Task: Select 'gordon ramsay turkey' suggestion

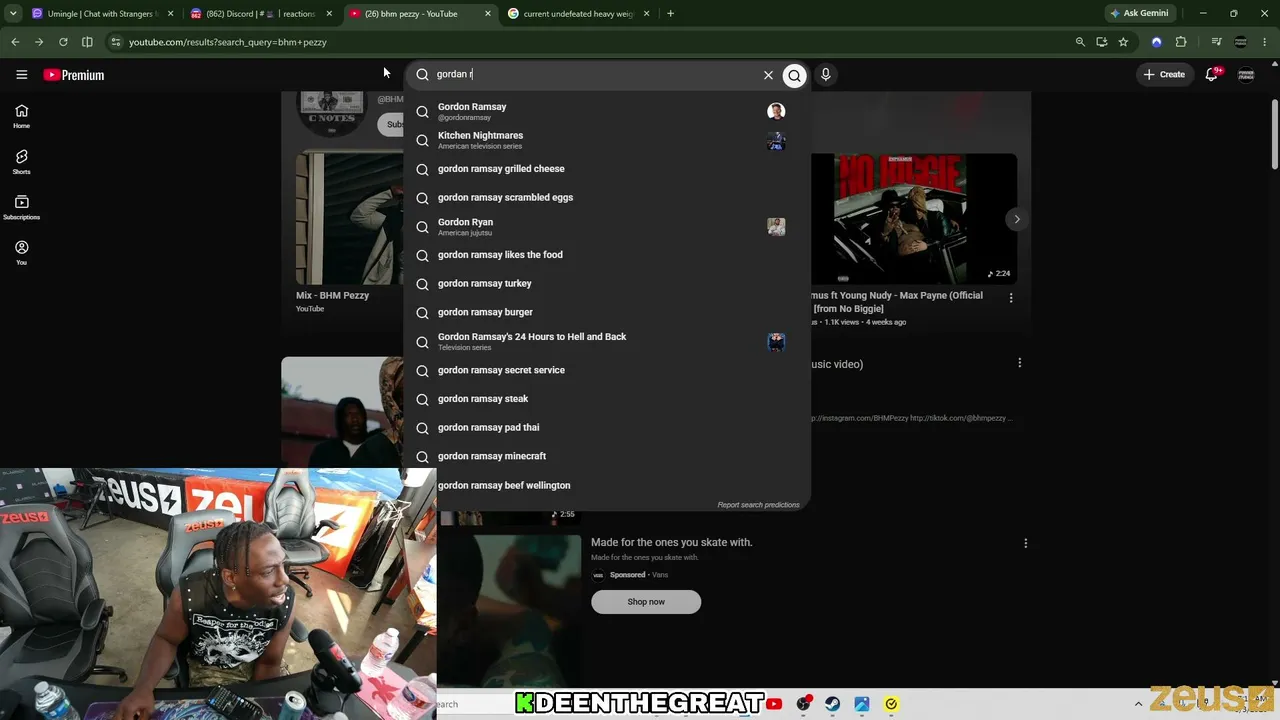Action: 607,284
